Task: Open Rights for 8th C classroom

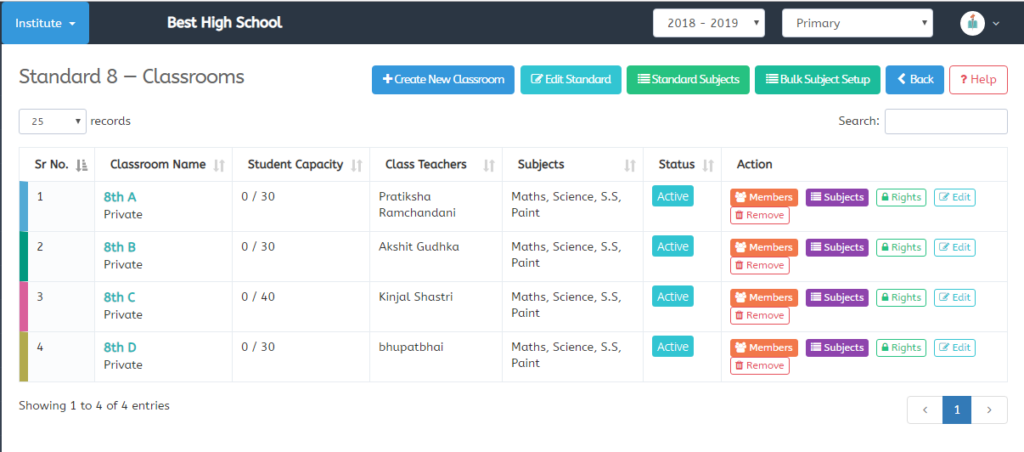Action: coord(901,297)
